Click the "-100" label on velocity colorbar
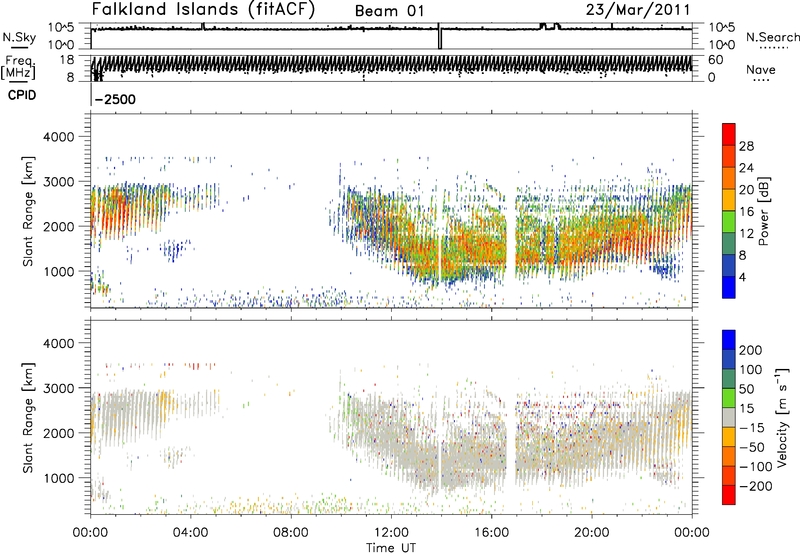Viewport: 800px width, 554px height. click(756, 467)
